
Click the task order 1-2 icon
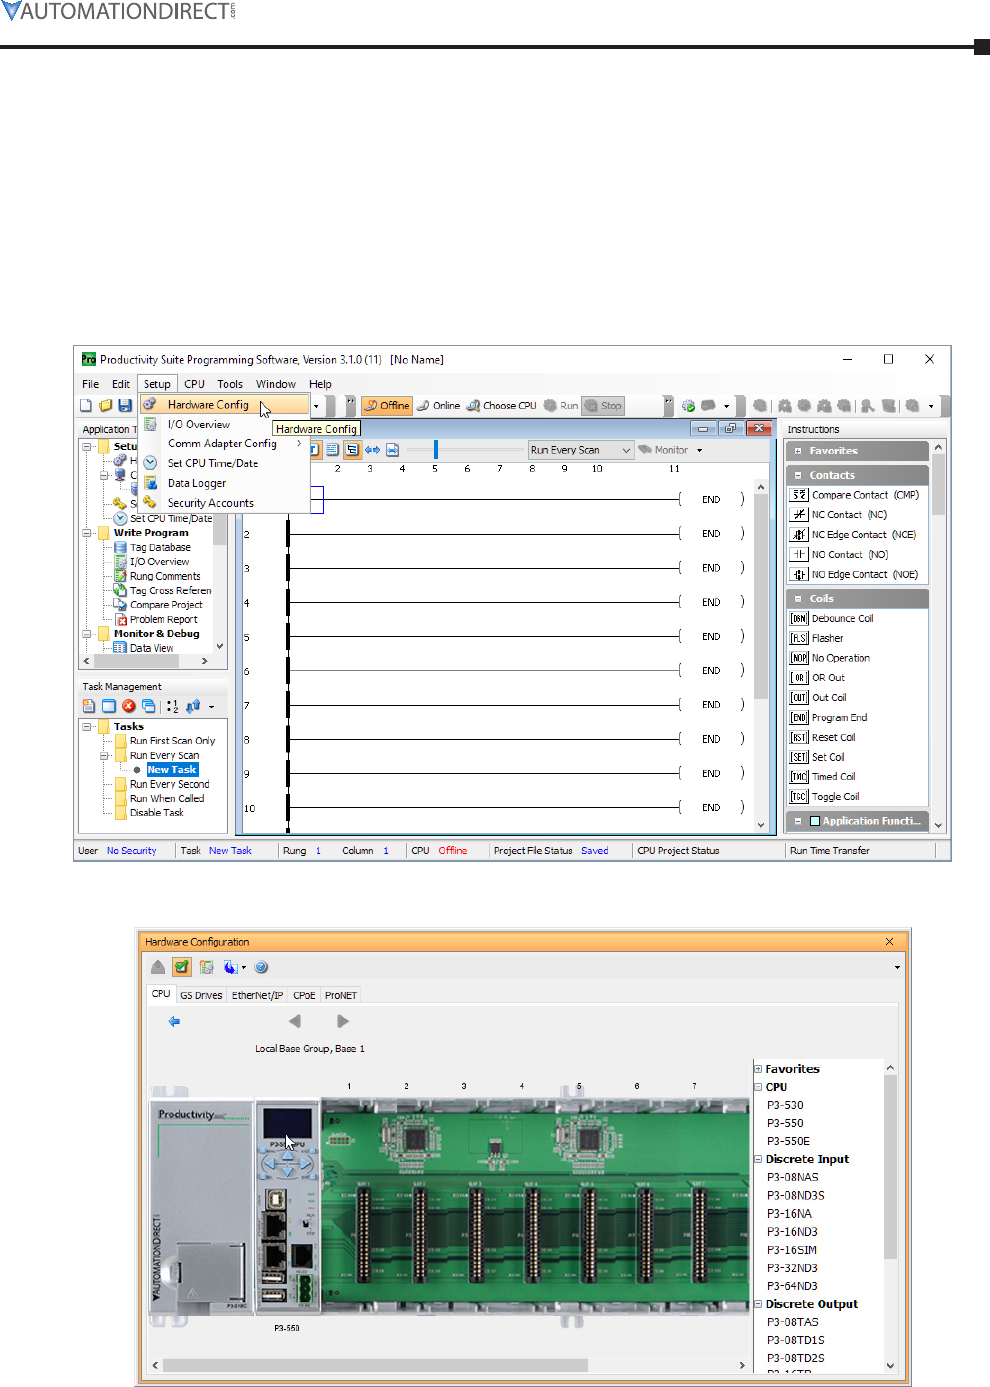[172, 706]
